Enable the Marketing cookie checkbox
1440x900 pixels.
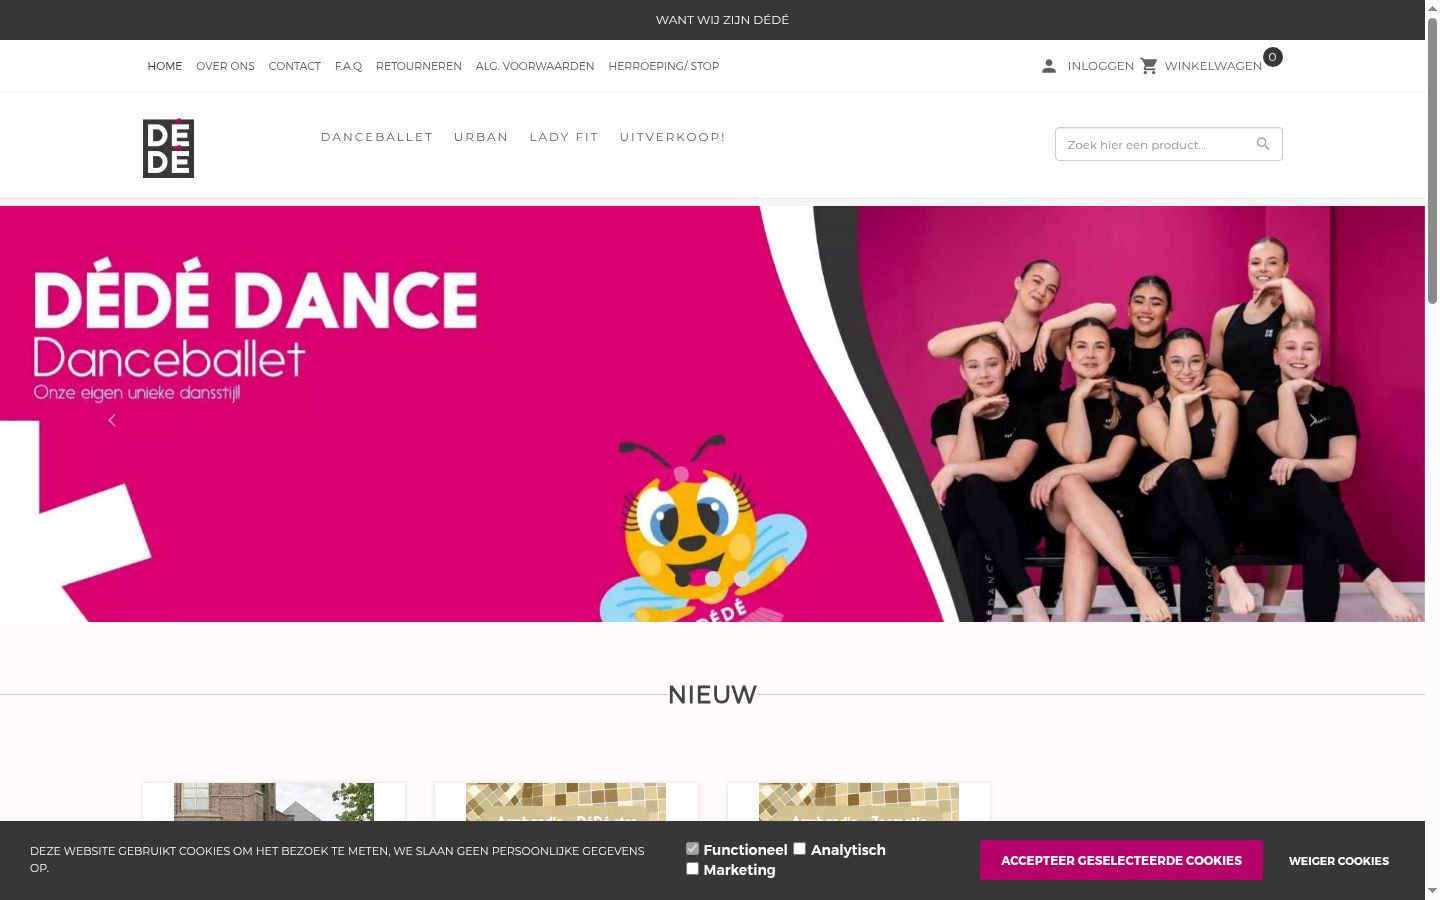[x=692, y=869]
